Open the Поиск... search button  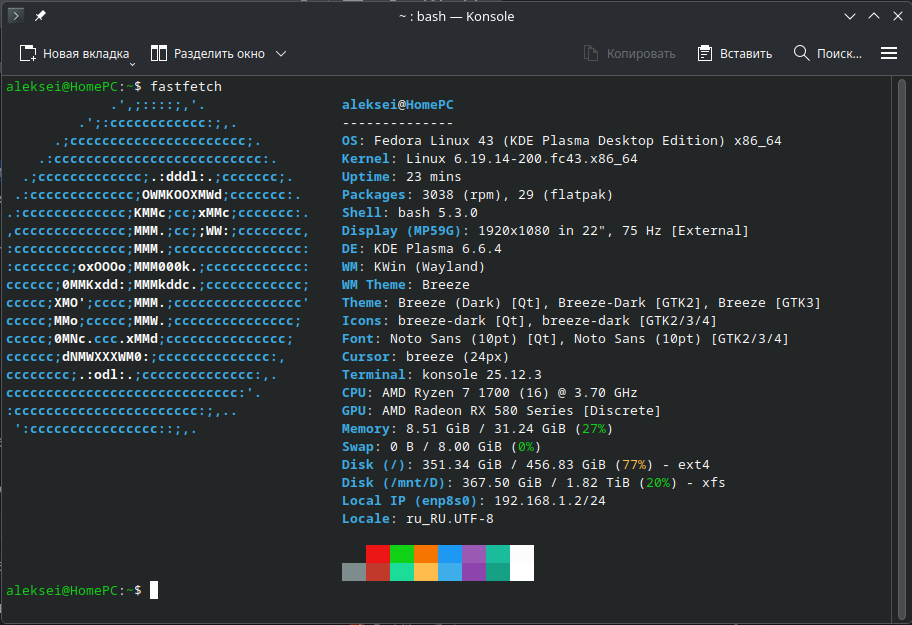point(827,53)
